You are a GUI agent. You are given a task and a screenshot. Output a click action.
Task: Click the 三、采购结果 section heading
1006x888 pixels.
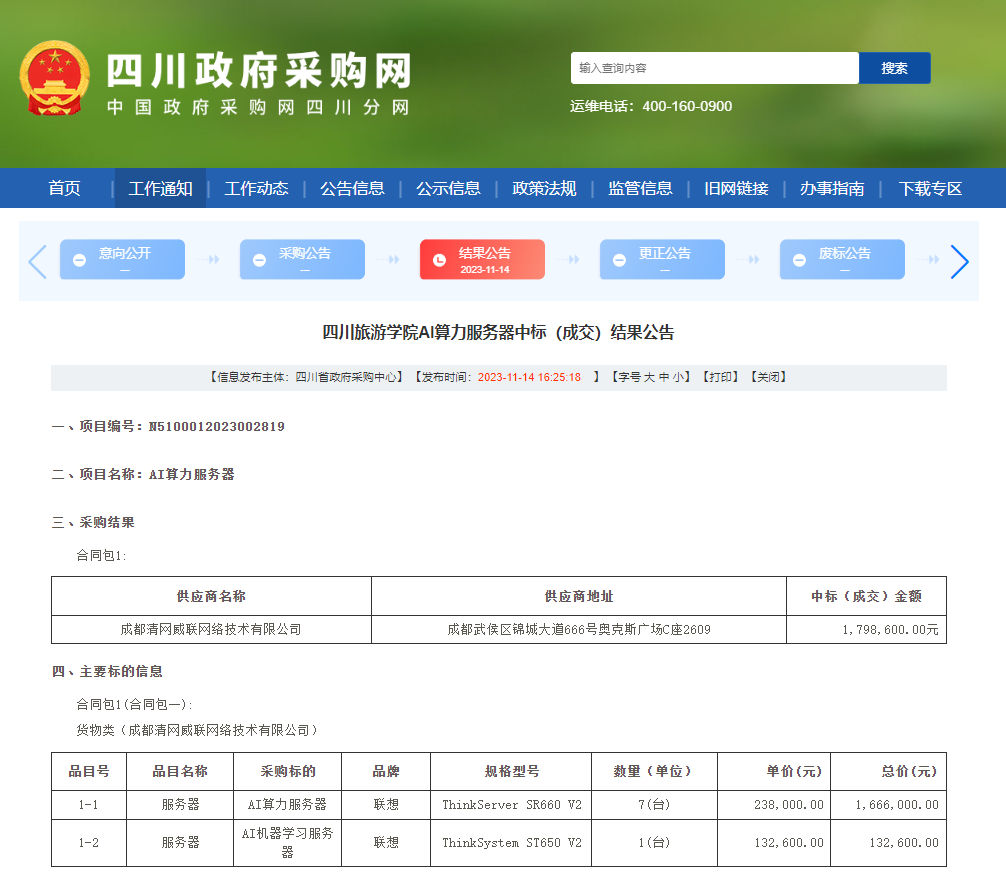[93, 523]
